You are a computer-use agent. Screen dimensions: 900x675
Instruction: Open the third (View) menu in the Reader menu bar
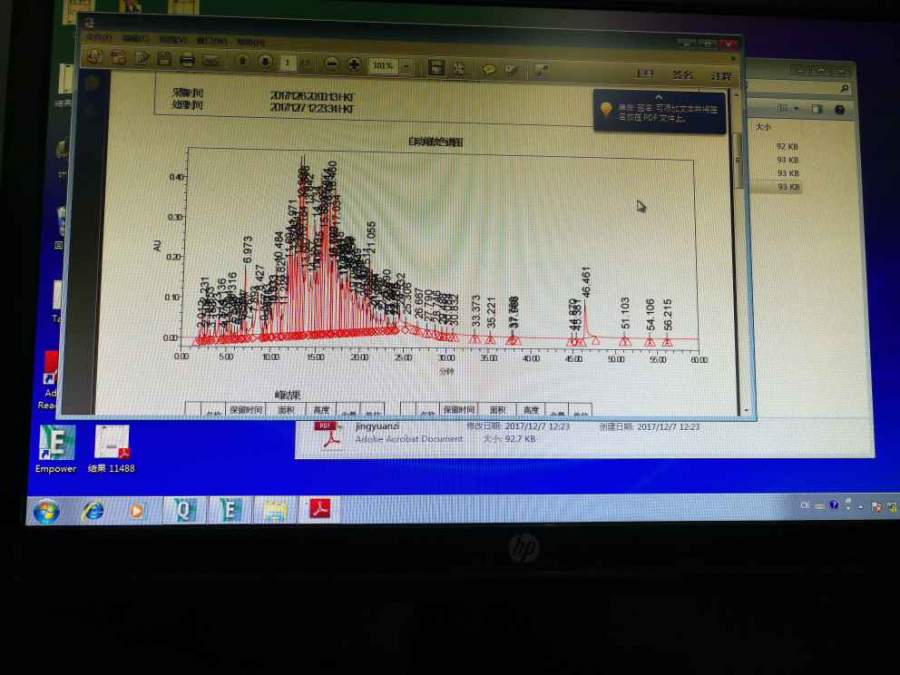tap(173, 39)
